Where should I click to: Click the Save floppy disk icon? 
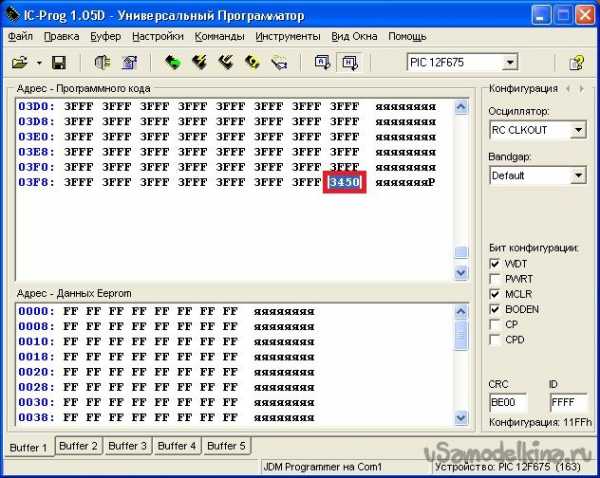point(59,62)
